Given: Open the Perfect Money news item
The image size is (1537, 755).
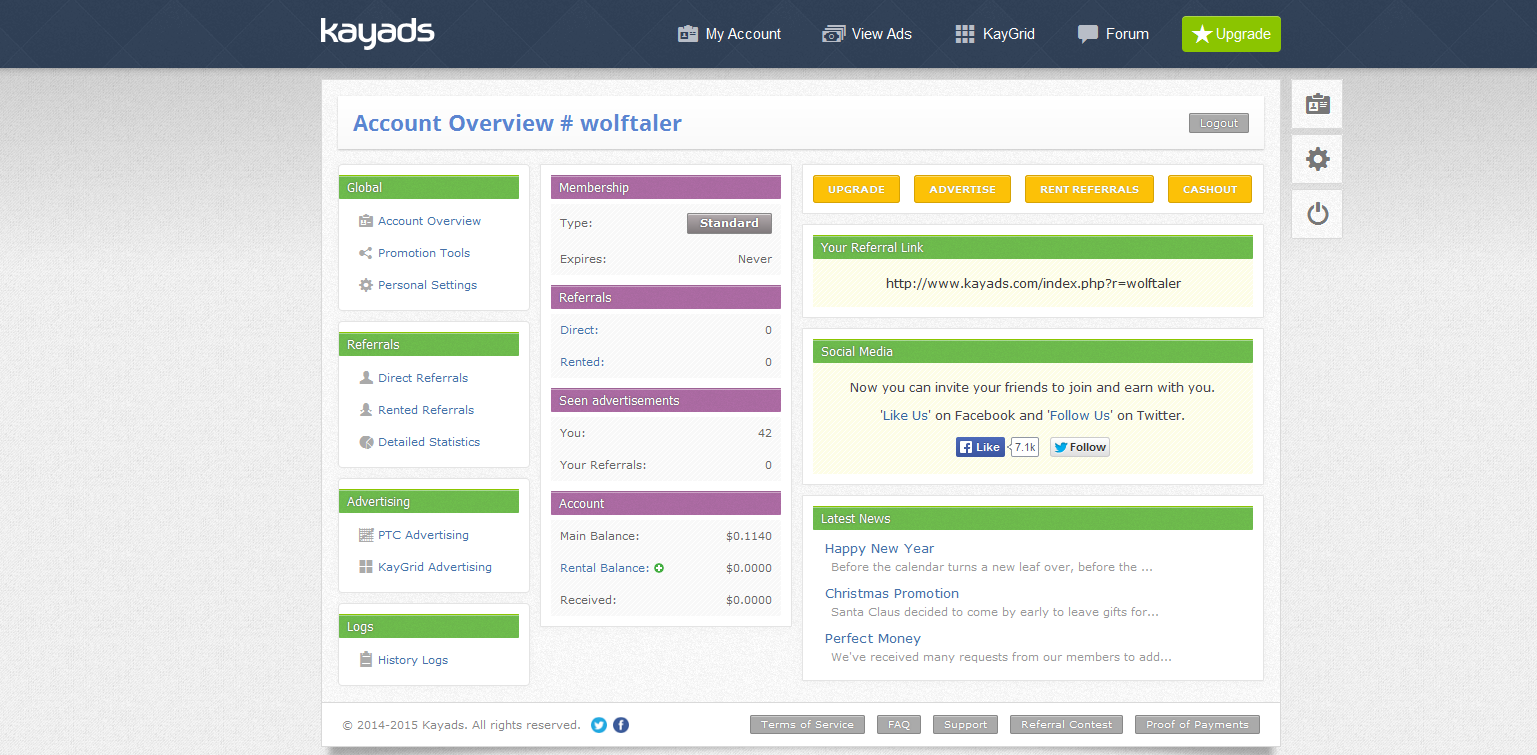Looking at the screenshot, I should click(873, 638).
